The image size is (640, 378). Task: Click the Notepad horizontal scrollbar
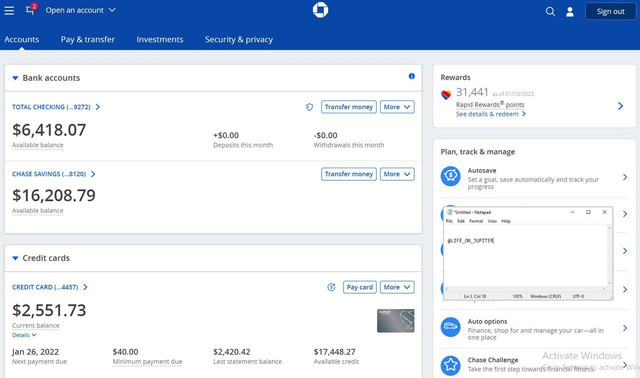[526, 289]
